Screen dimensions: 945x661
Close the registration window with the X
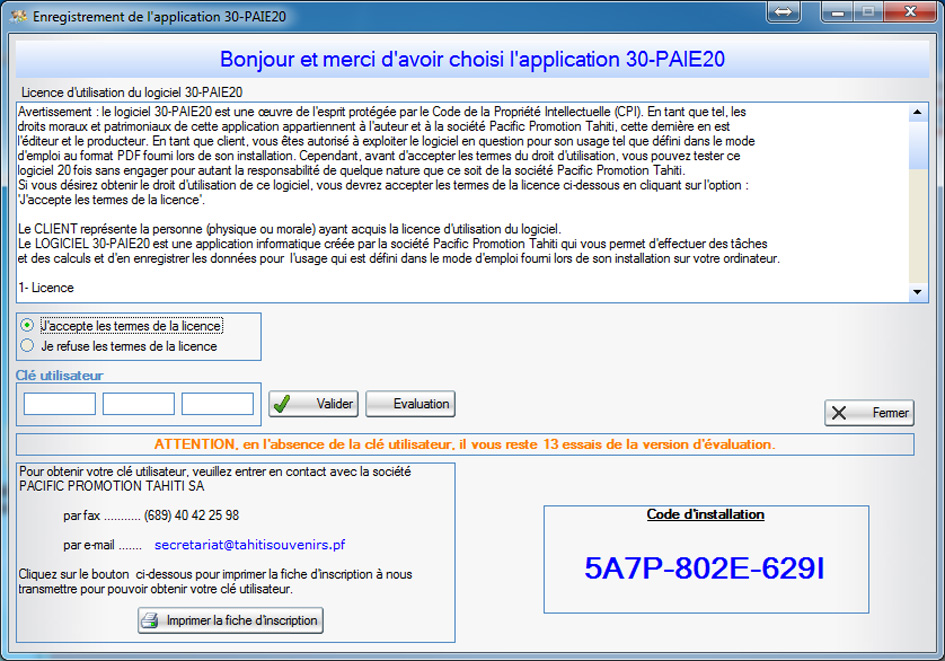(911, 11)
